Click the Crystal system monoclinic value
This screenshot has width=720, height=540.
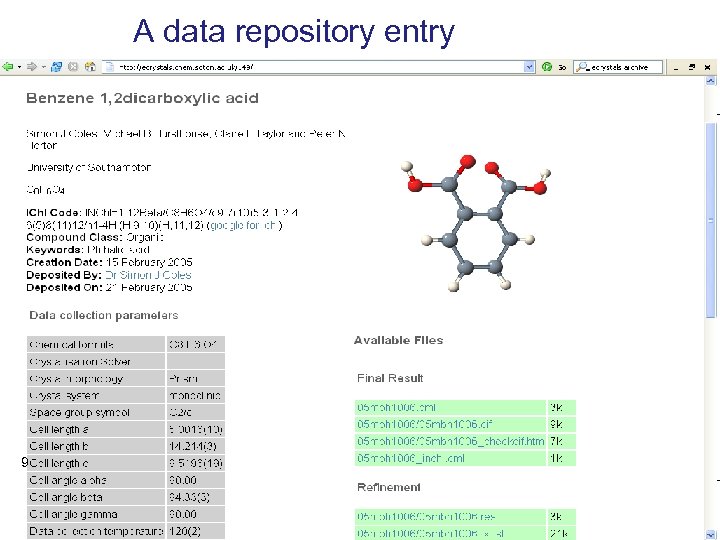(196, 395)
